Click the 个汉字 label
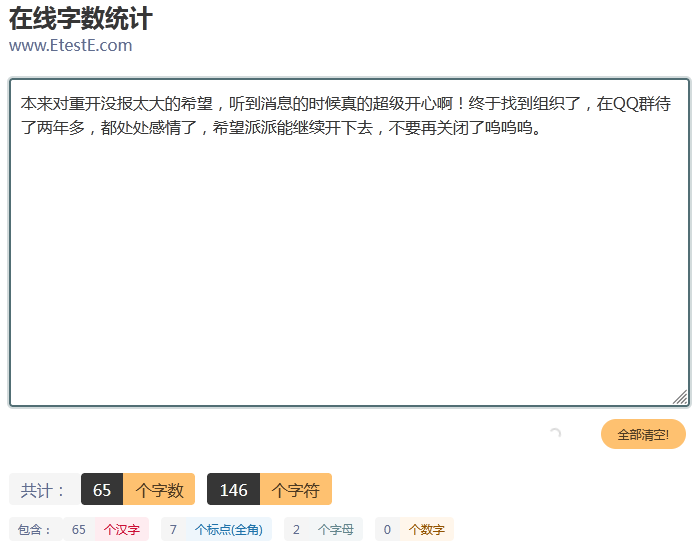The height and width of the screenshot is (548, 693). (122, 529)
